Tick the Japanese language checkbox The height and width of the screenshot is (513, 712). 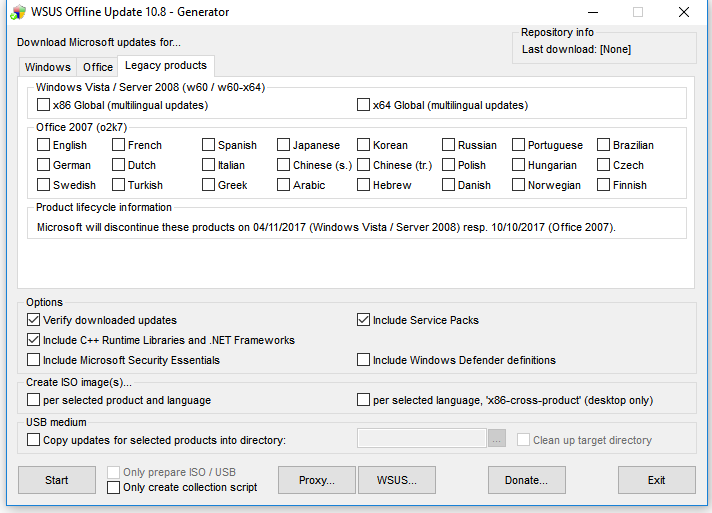(x=283, y=145)
